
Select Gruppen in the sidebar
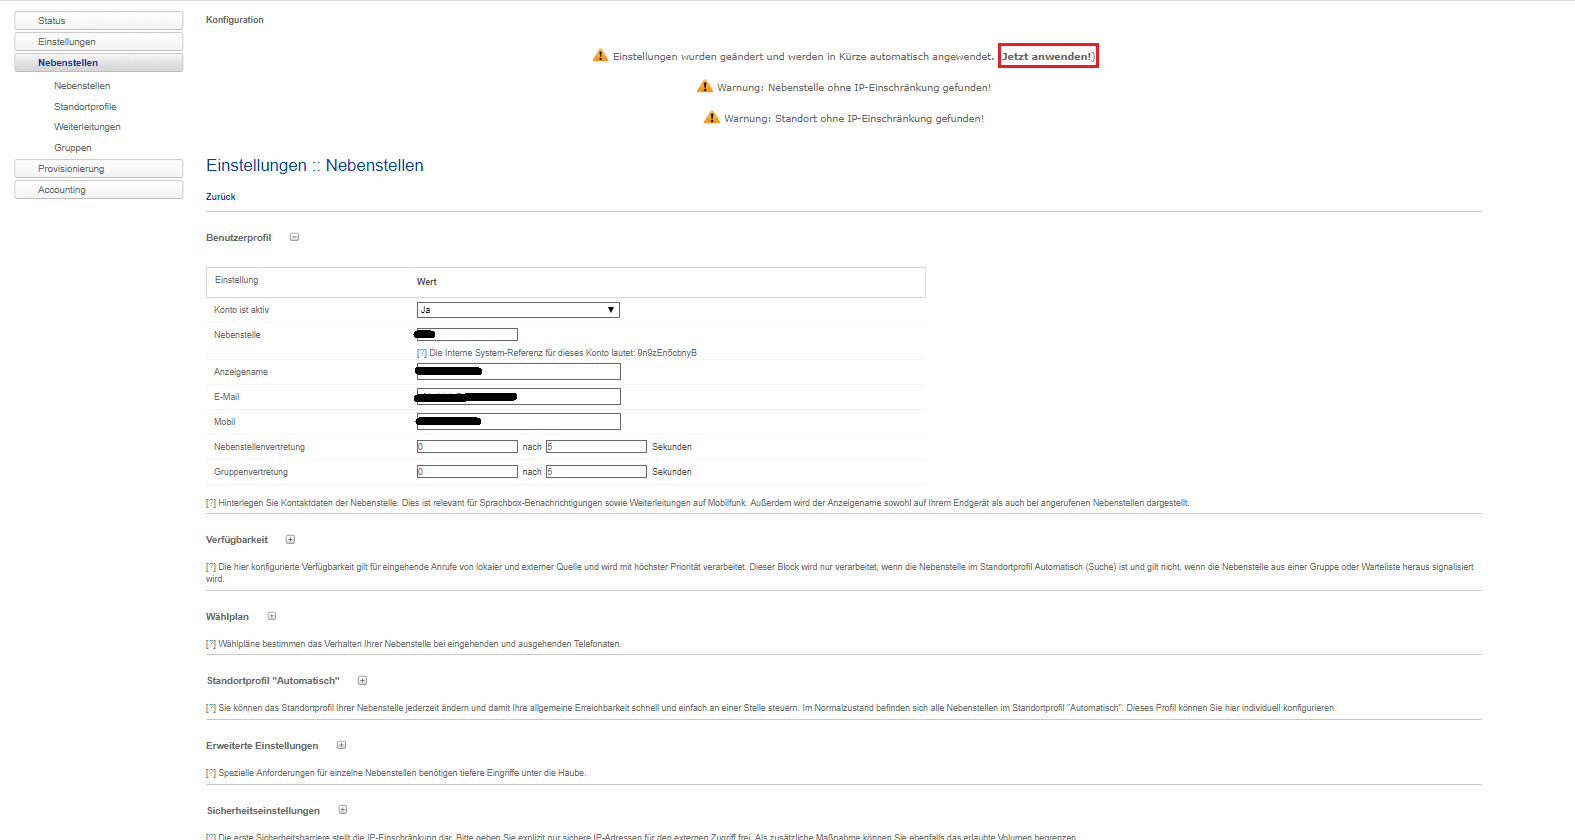point(72,148)
